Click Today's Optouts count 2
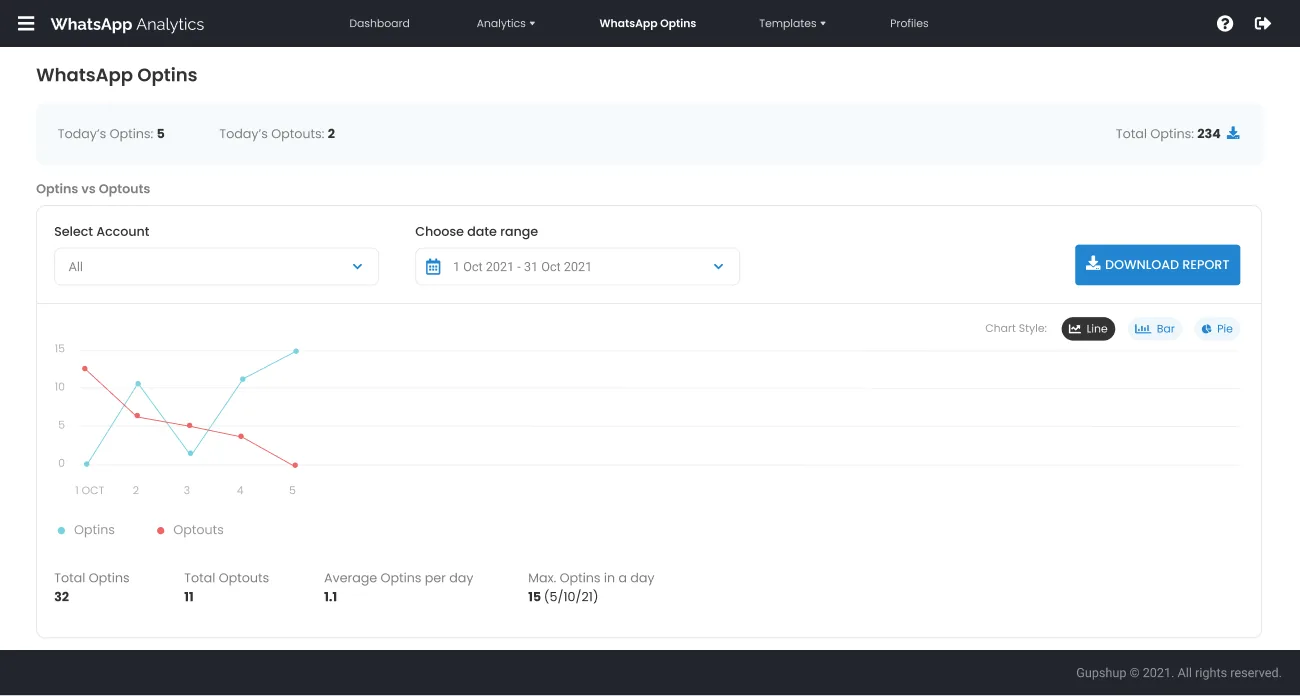Viewport: 1300px width, 696px height. pyautogui.click(x=331, y=133)
